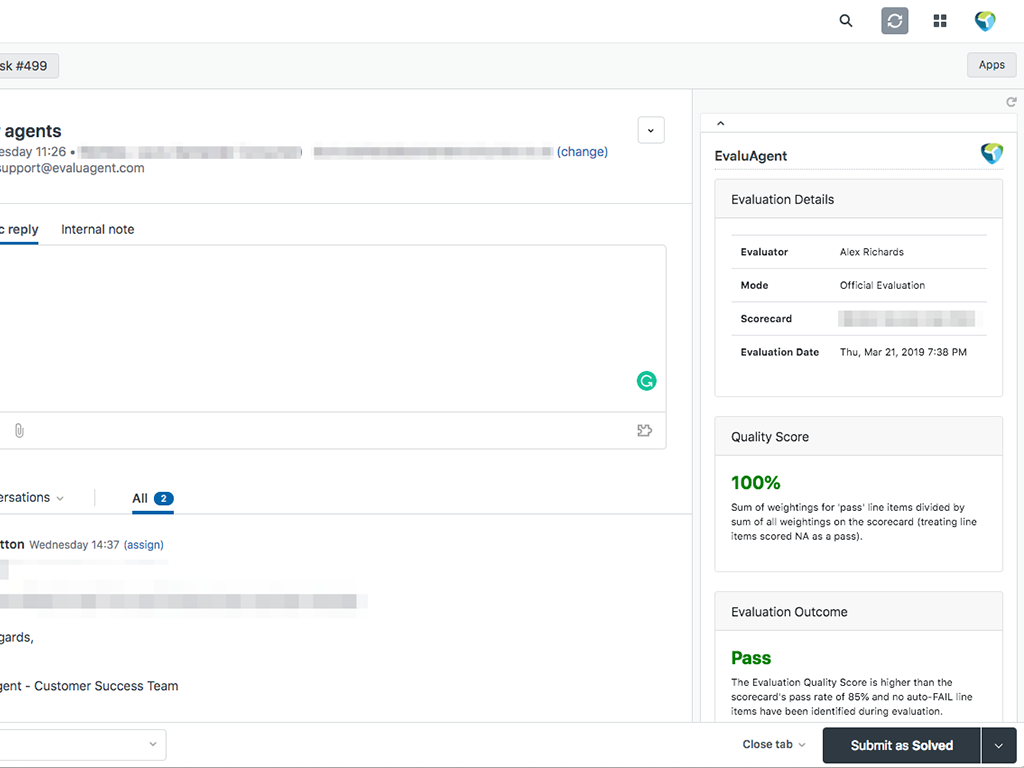This screenshot has width=1024, height=768.
Task: Click inside the reply text area
Action: pyautogui.click(x=330, y=320)
